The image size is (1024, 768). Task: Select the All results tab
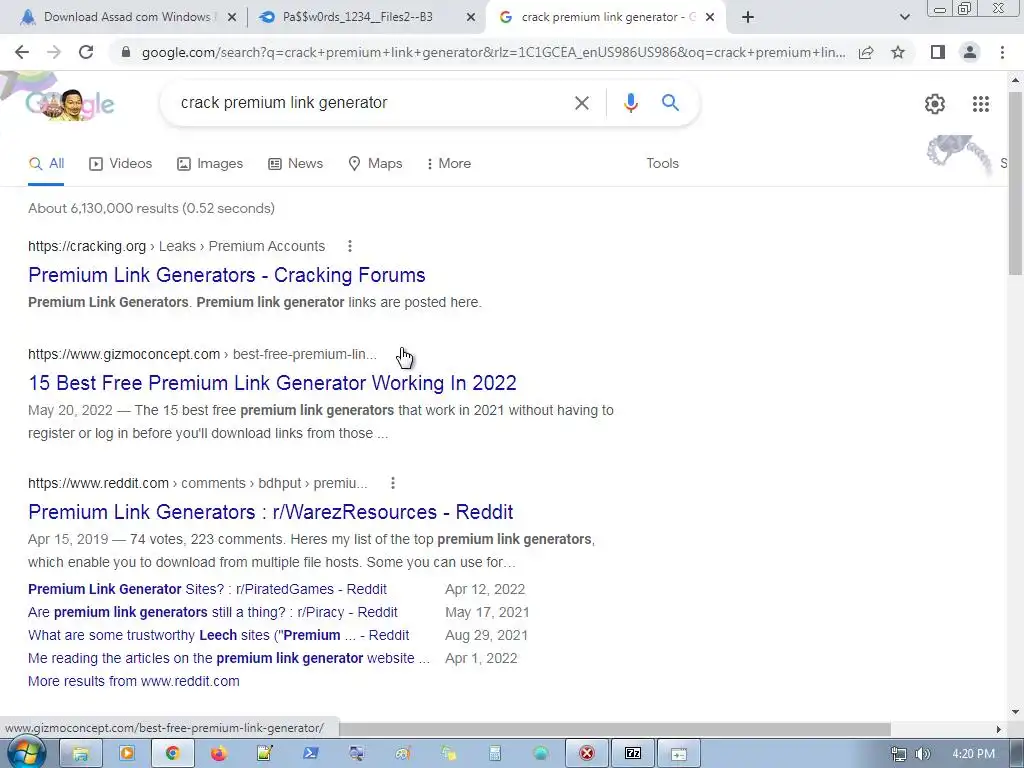46,163
